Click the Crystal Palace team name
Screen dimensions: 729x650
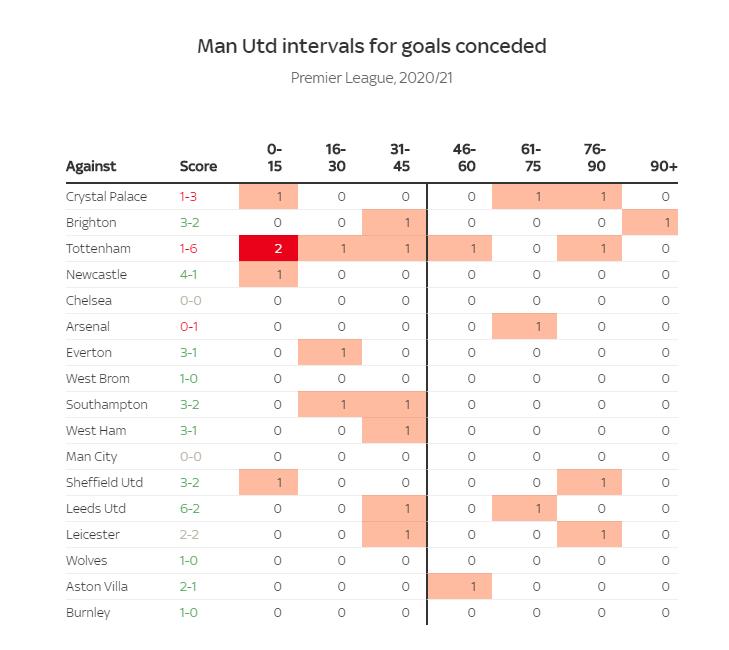[106, 196]
